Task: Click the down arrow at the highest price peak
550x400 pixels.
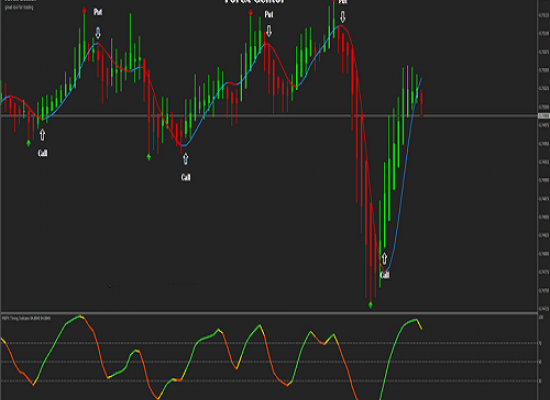Action: (343, 16)
